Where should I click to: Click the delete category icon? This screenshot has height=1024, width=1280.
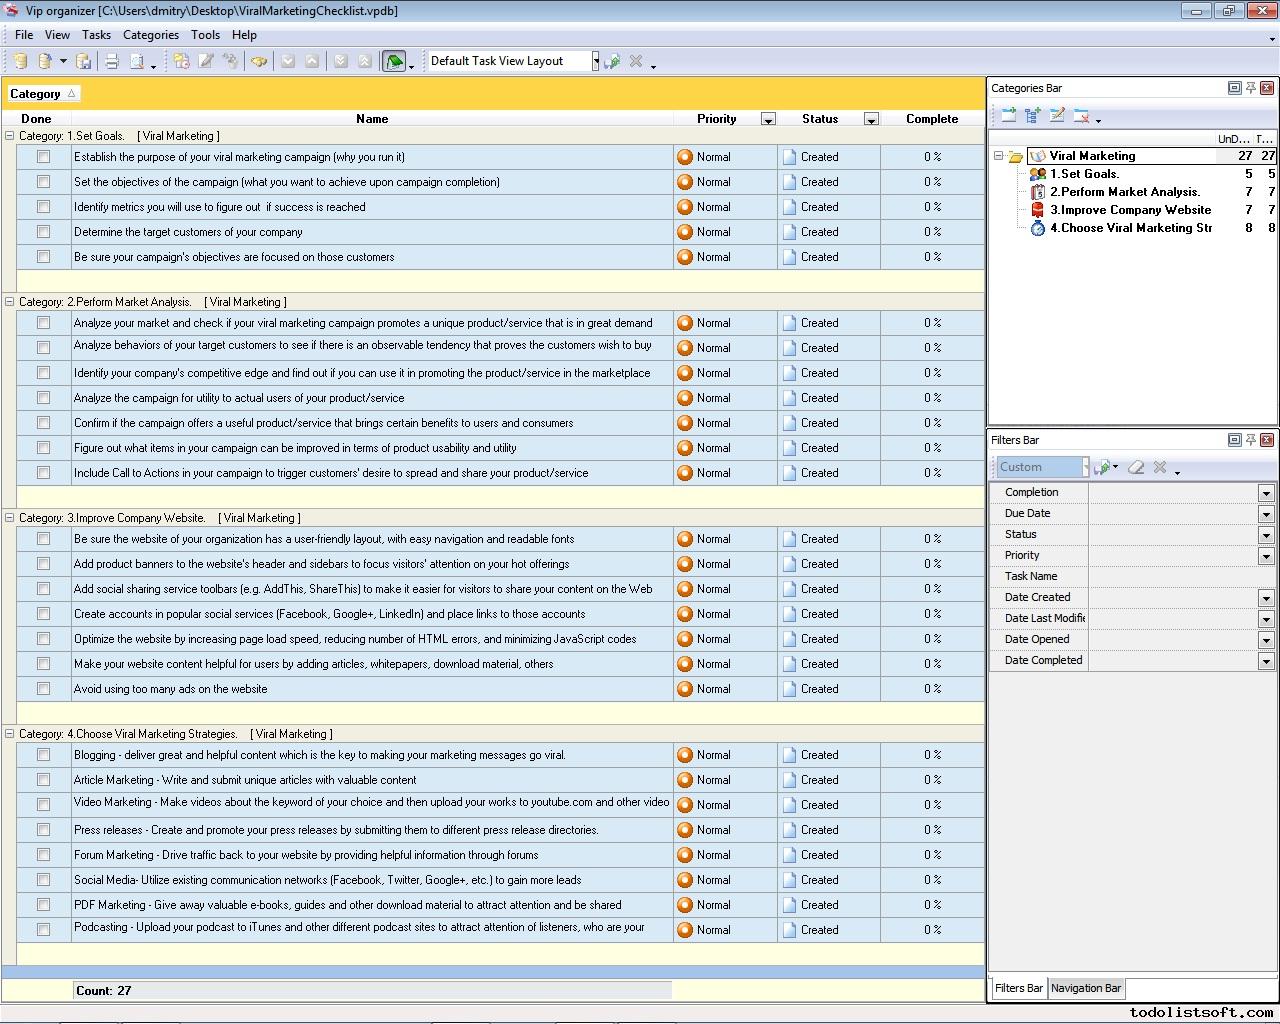point(1081,116)
